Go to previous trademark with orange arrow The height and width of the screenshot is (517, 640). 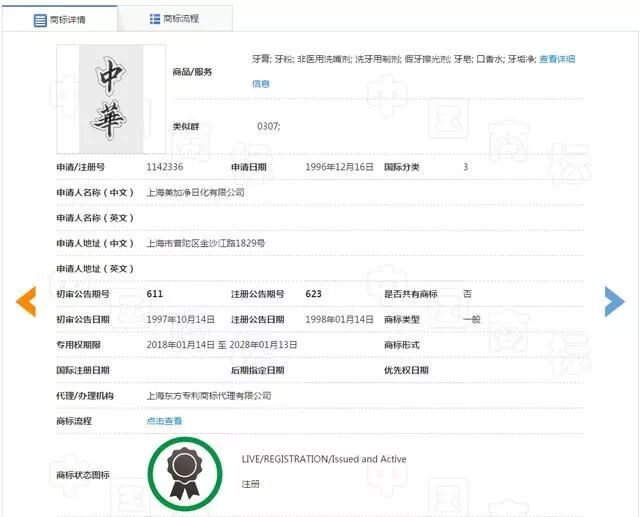tap(26, 302)
